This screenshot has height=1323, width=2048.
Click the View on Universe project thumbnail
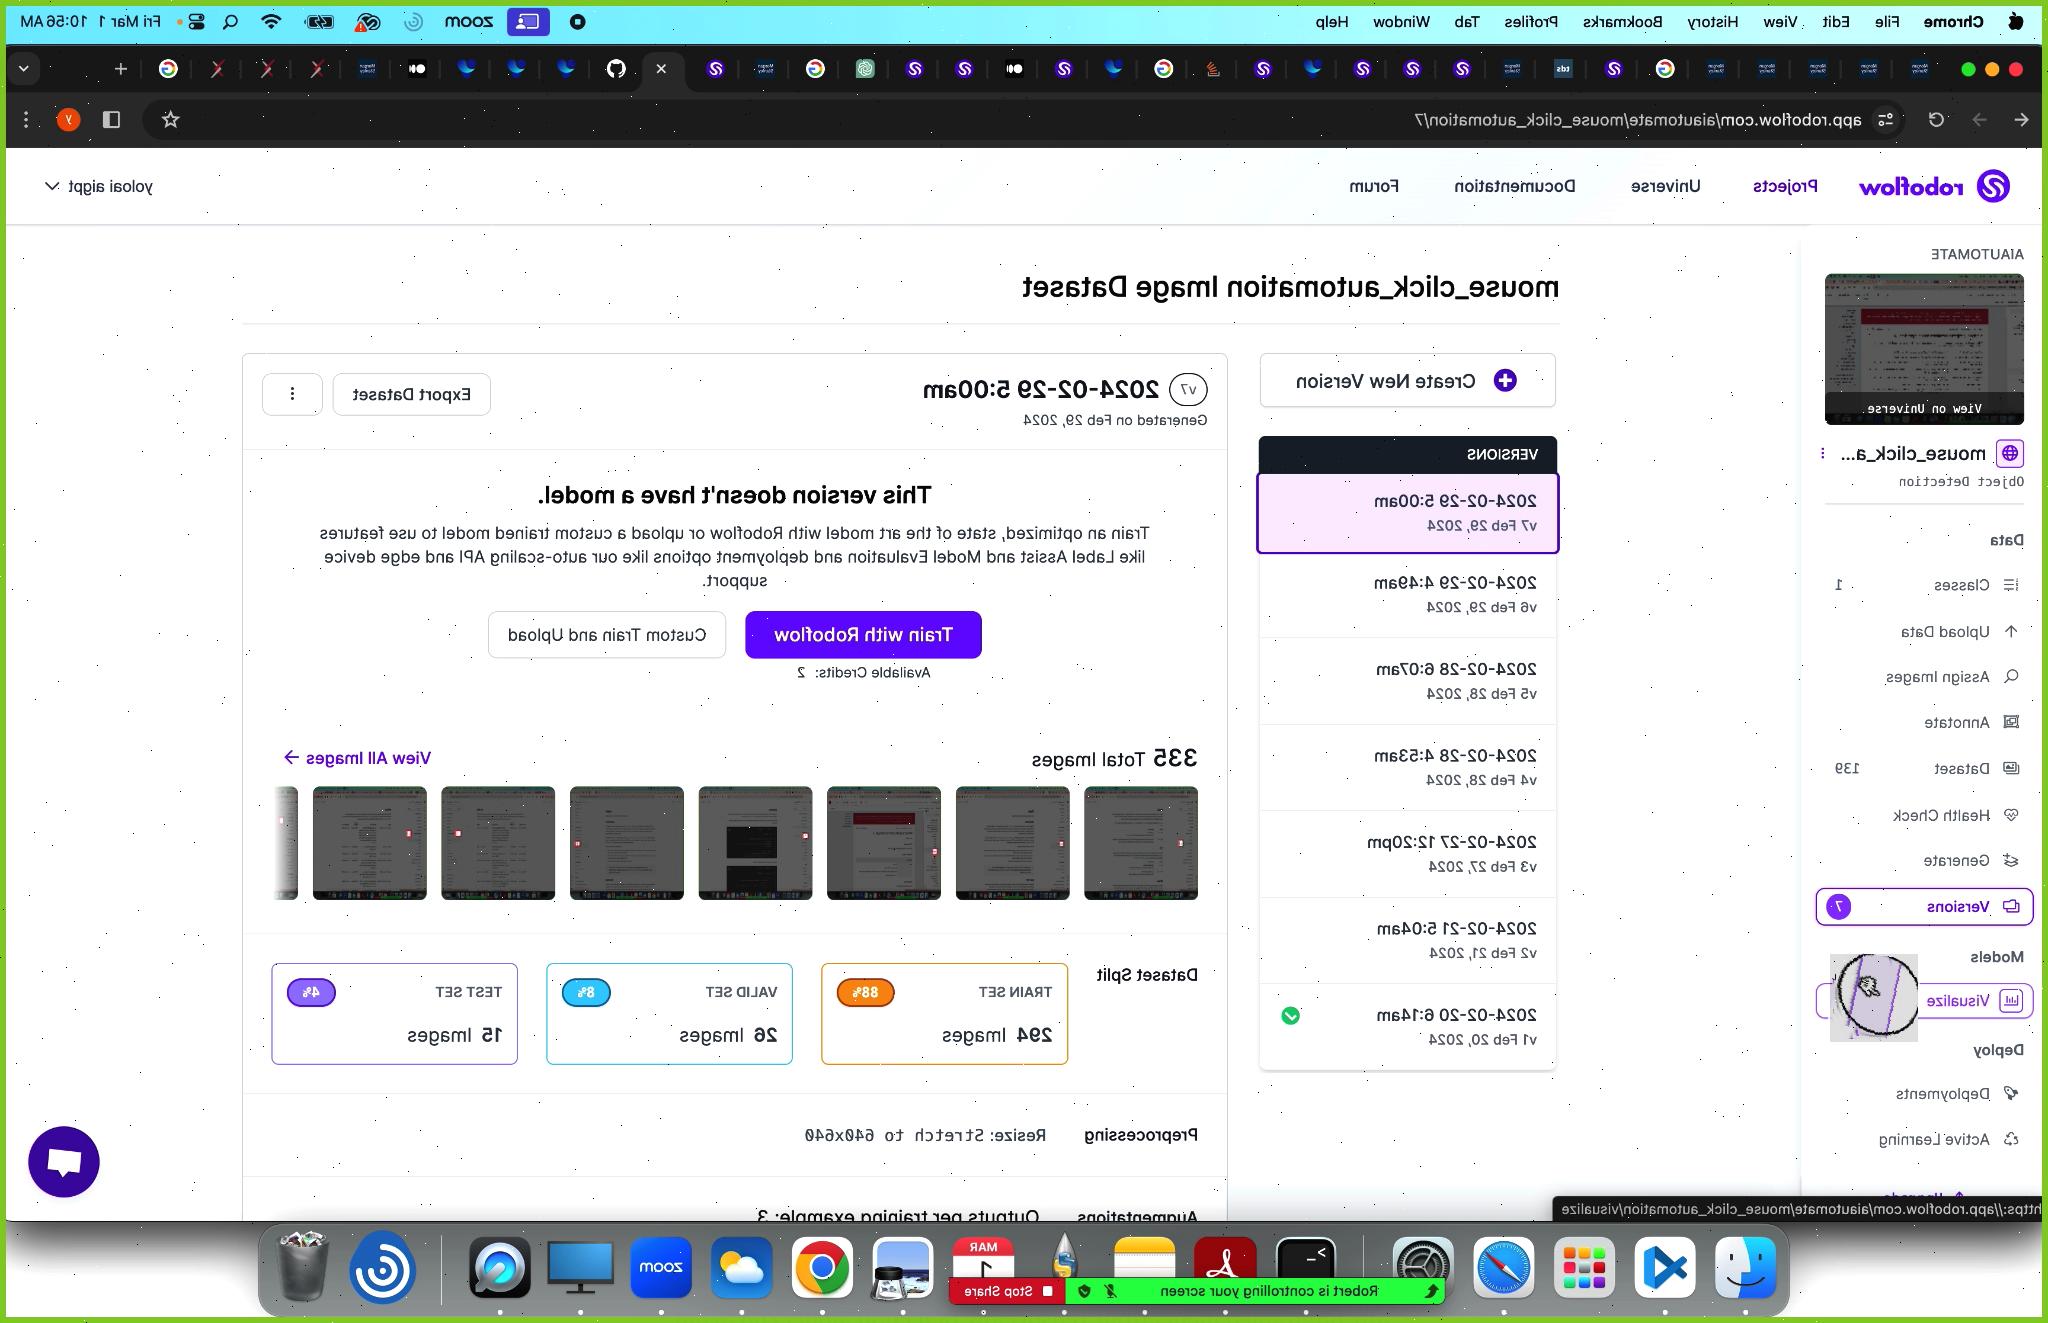click(1924, 349)
